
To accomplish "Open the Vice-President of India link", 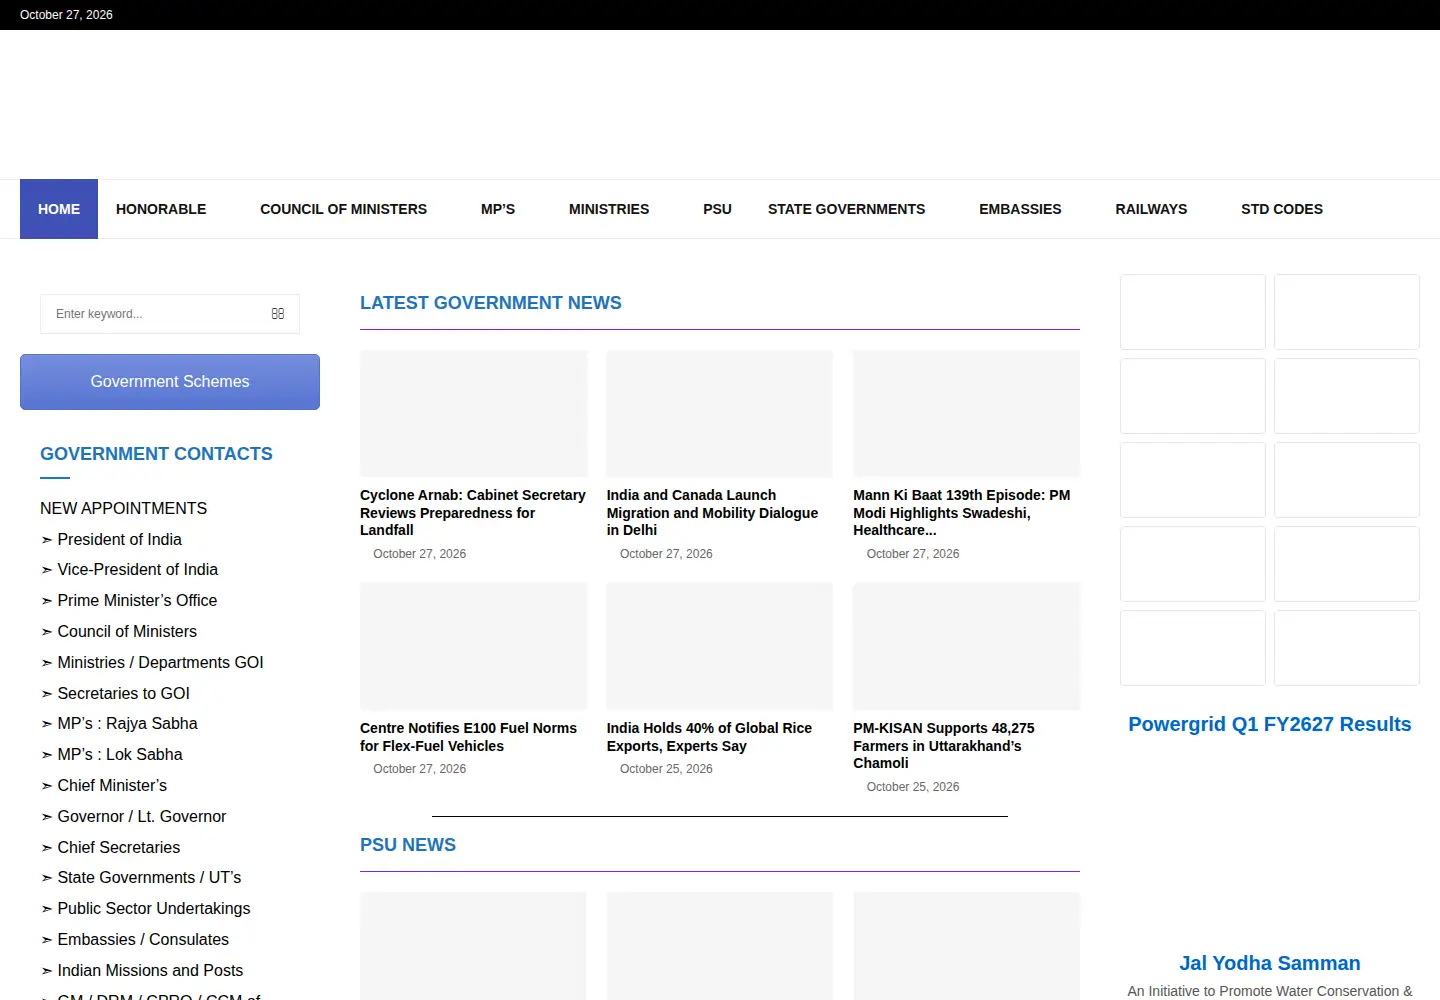I will point(137,570).
